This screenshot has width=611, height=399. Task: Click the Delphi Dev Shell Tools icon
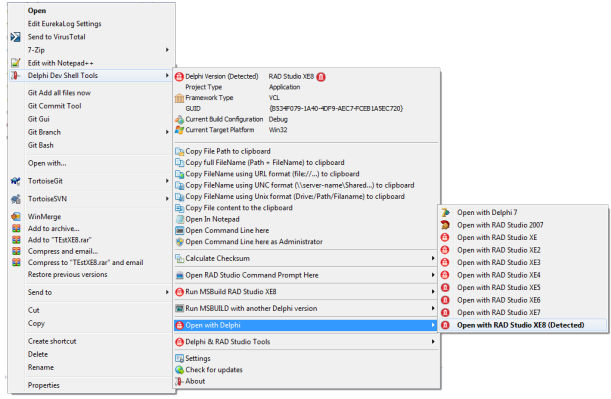point(16,75)
